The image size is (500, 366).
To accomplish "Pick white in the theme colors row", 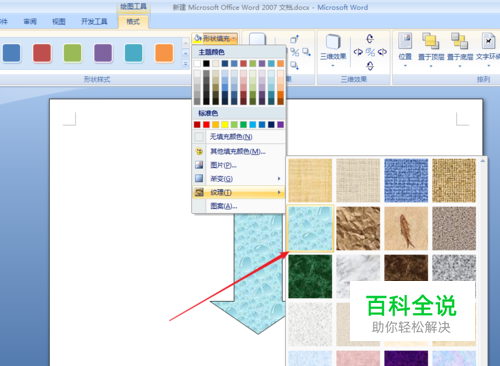I will pos(197,63).
